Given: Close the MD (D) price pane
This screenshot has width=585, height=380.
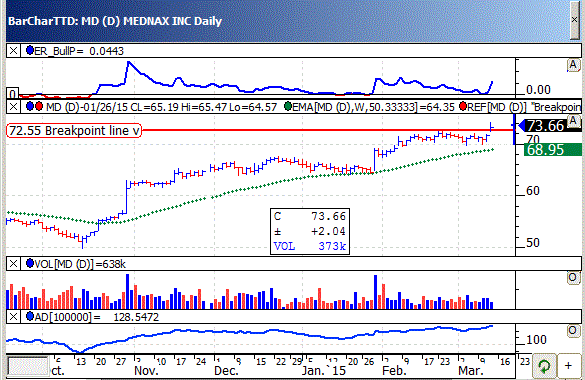Looking at the screenshot, I should click(13, 107).
